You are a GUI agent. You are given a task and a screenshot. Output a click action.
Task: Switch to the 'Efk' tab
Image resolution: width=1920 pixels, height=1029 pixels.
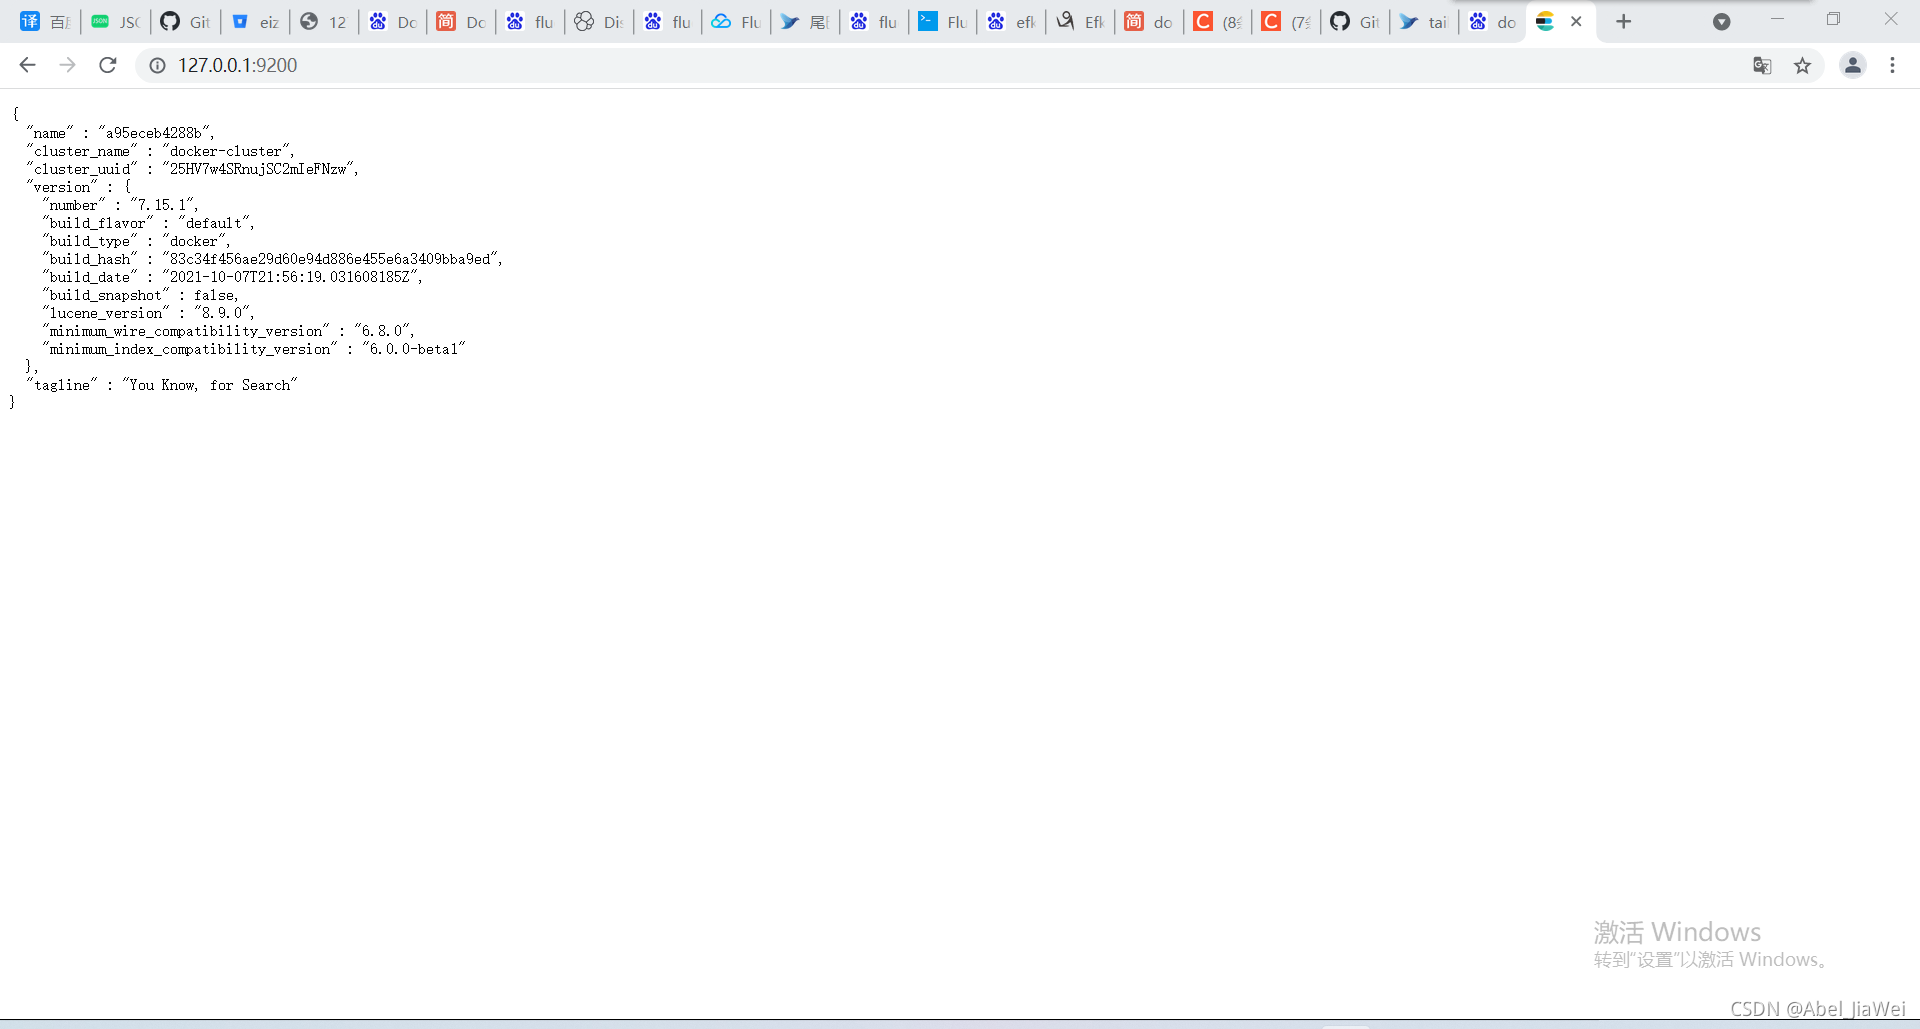pos(1080,21)
